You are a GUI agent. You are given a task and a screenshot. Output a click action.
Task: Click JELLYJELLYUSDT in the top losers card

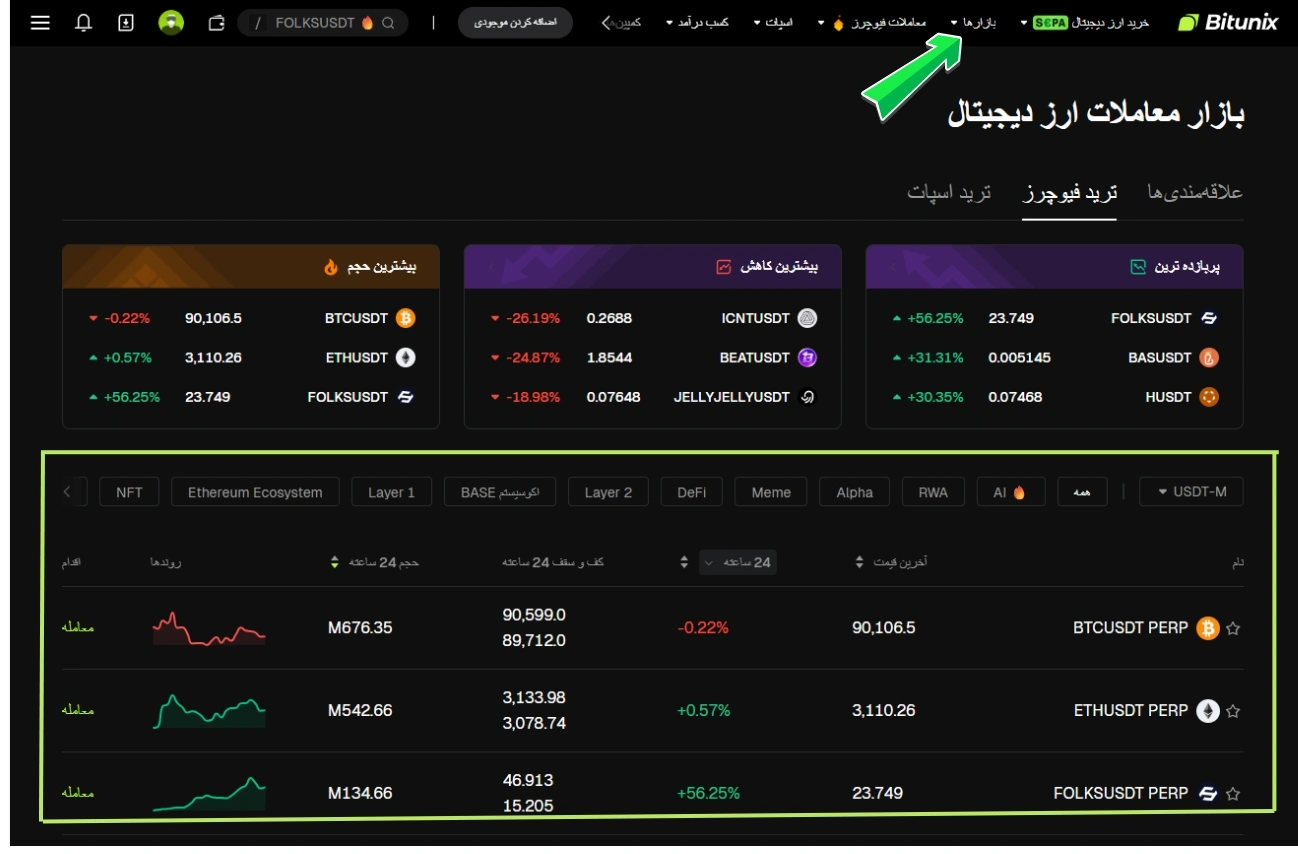point(732,397)
